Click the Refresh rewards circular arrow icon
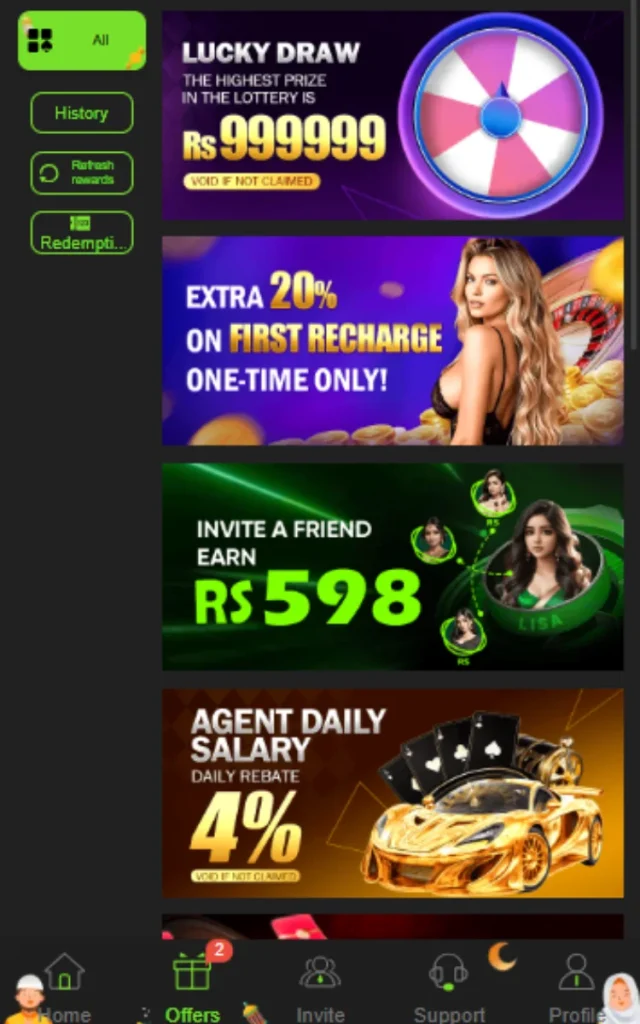Image resolution: width=640 pixels, height=1024 pixels. (x=49, y=174)
